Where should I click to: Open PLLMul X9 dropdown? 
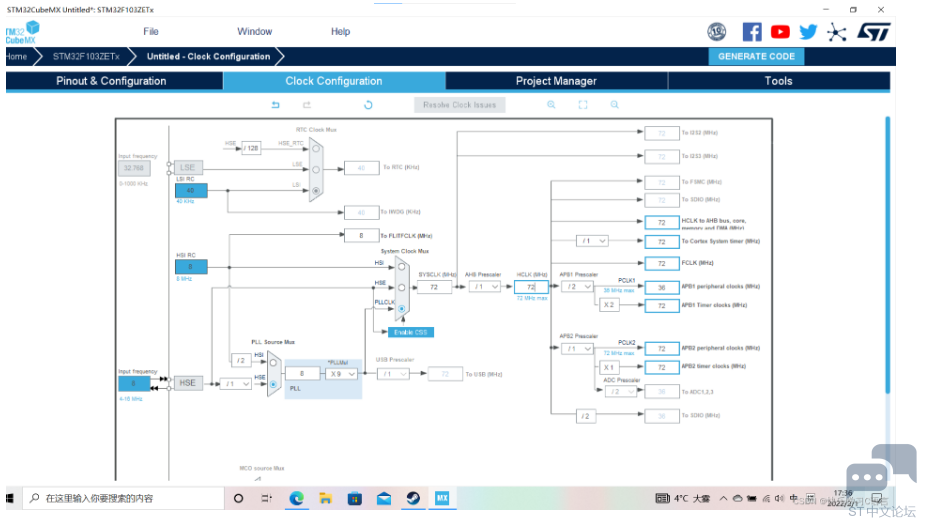342,374
